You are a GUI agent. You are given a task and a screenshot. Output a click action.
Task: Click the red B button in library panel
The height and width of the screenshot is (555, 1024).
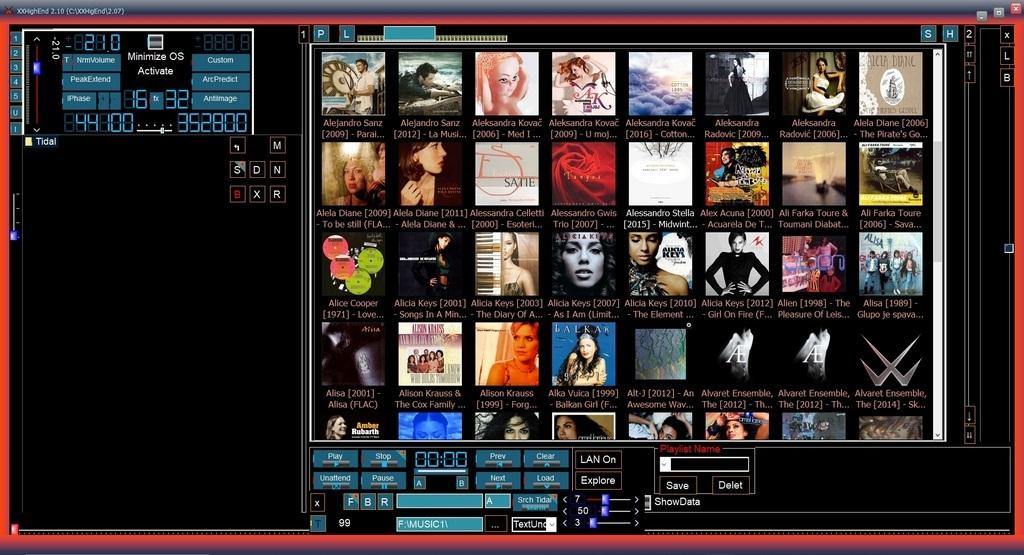click(238, 195)
